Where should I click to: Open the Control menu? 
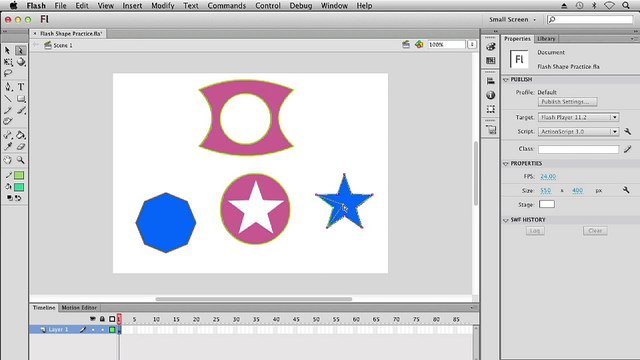pyautogui.click(x=268, y=6)
